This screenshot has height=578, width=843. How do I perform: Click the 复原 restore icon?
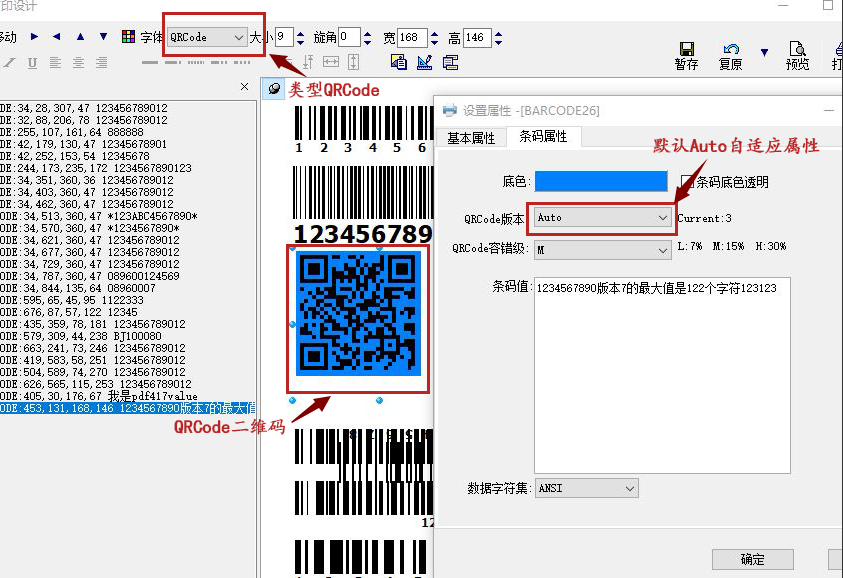pos(731,50)
